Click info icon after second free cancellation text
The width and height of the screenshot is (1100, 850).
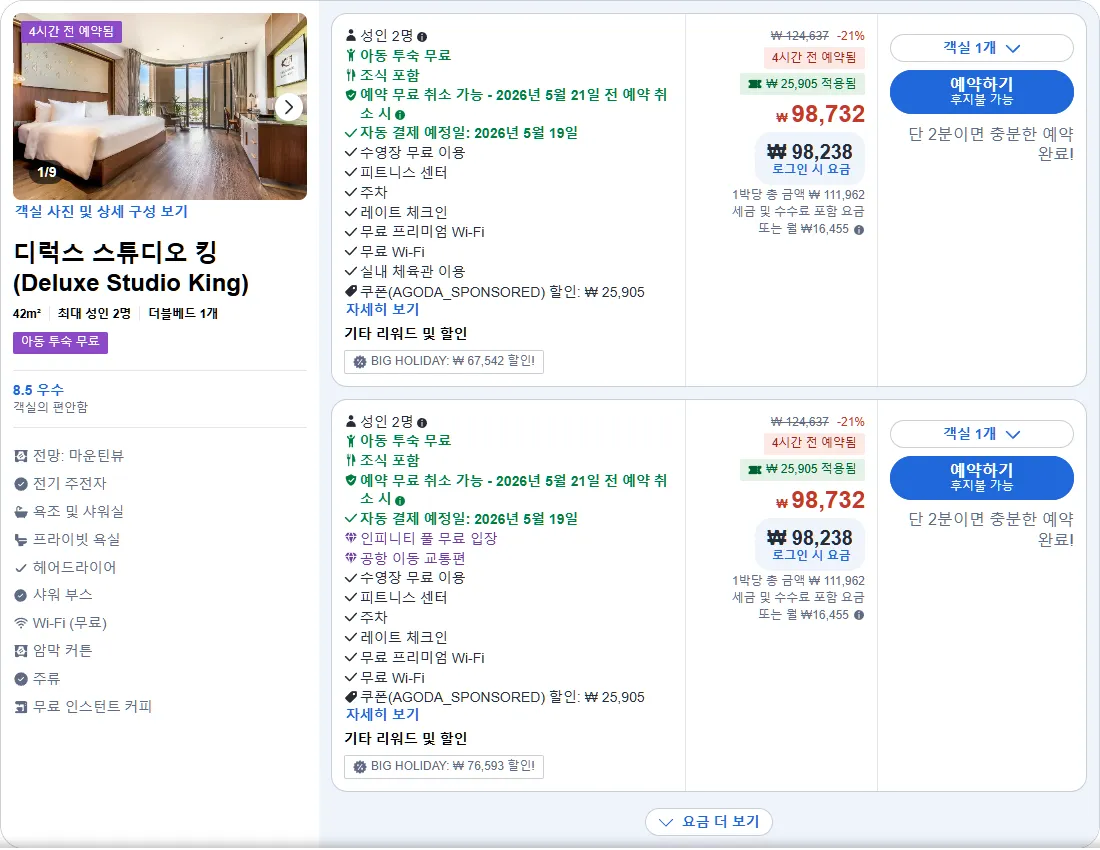(x=400, y=501)
